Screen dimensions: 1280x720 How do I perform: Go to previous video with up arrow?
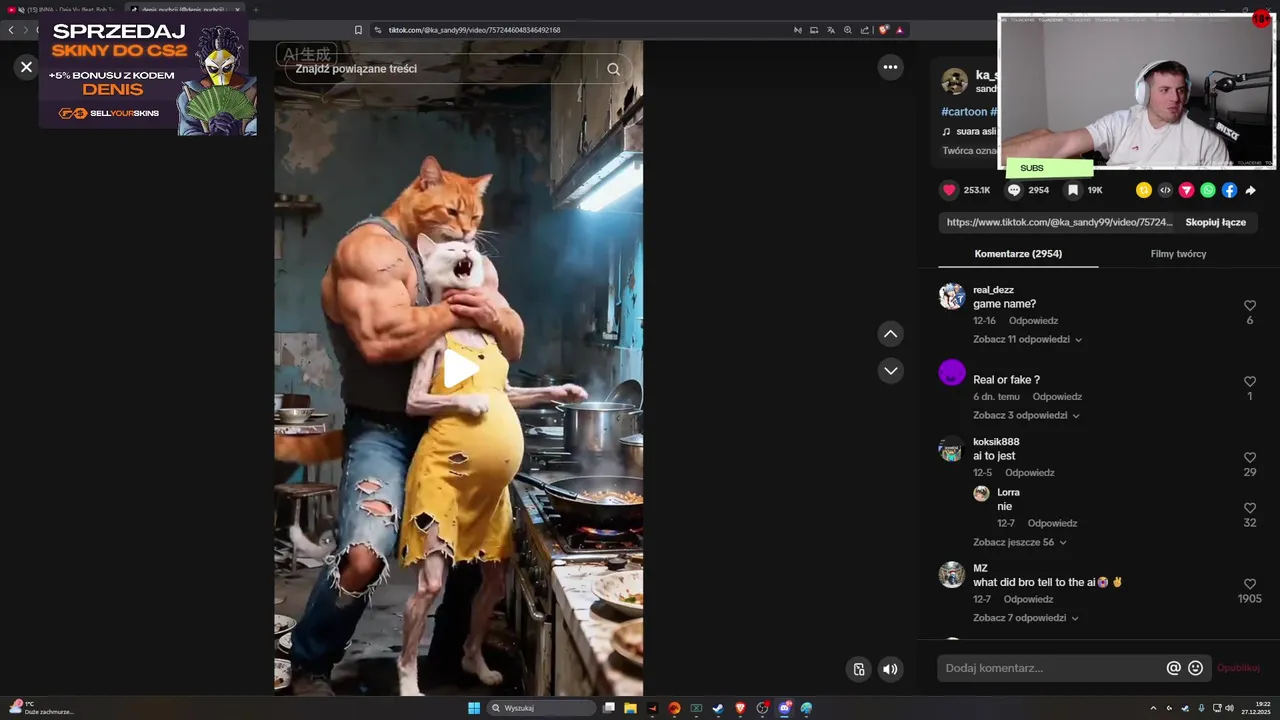click(x=890, y=334)
